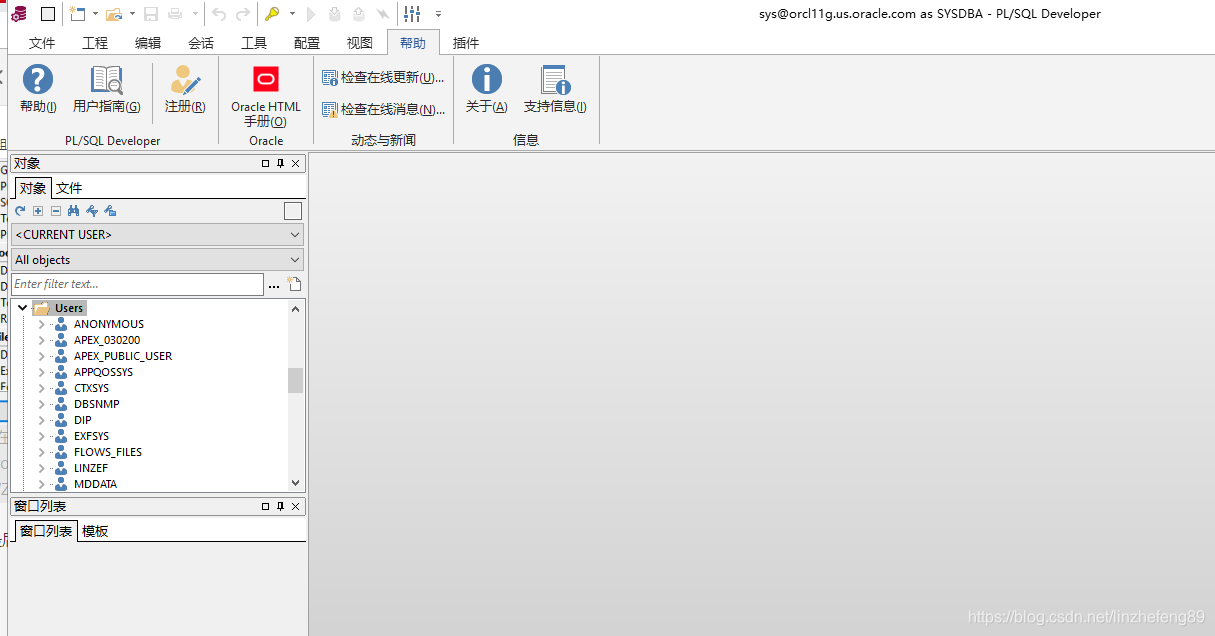Select the LINZEF user in tree
Screen dimensions: 1215x636
point(91,468)
